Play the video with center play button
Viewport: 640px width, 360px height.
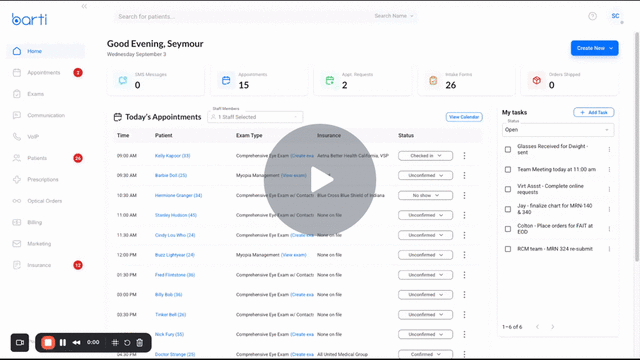click(320, 180)
